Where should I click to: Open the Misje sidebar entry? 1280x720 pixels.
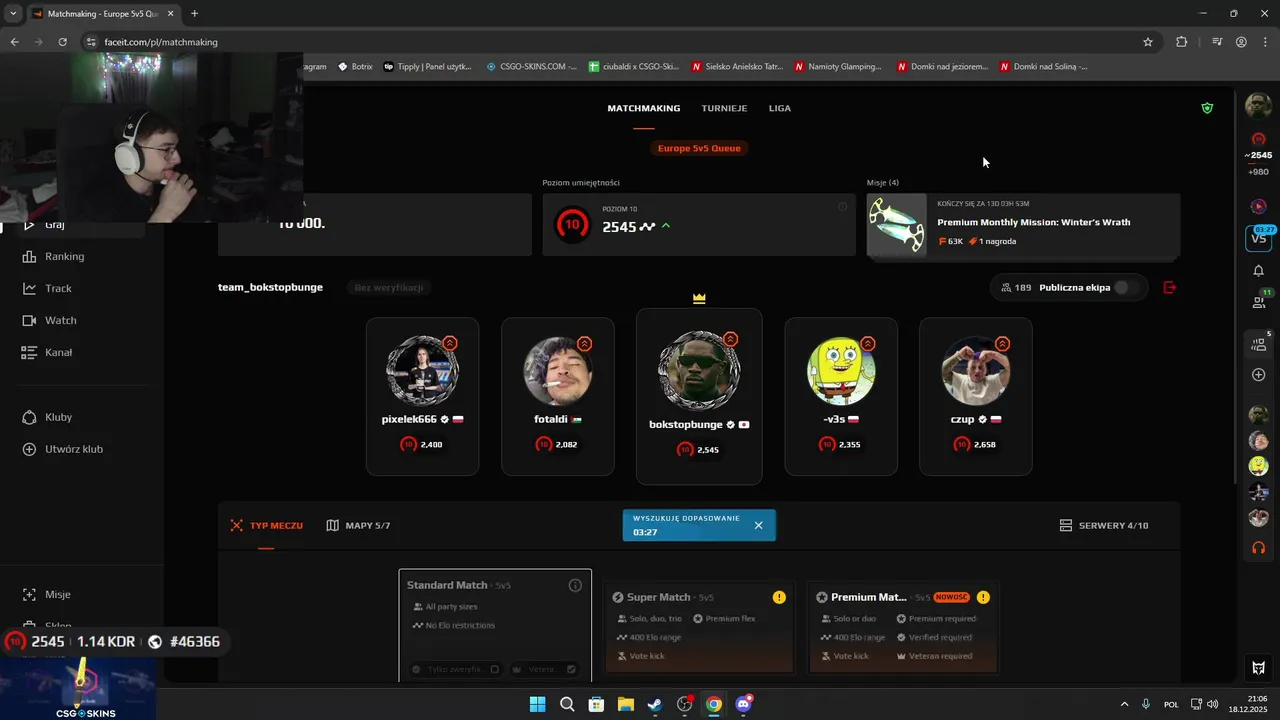[46, 594]
